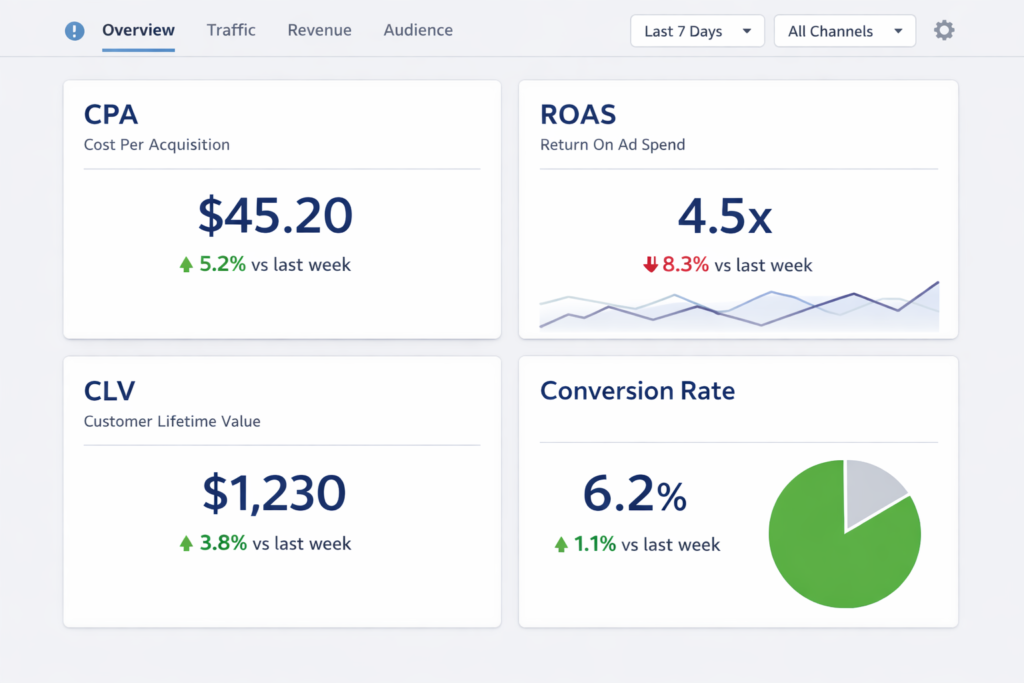Click the ROAS value 4.5x
The image size is (1024, 683).
724,215
